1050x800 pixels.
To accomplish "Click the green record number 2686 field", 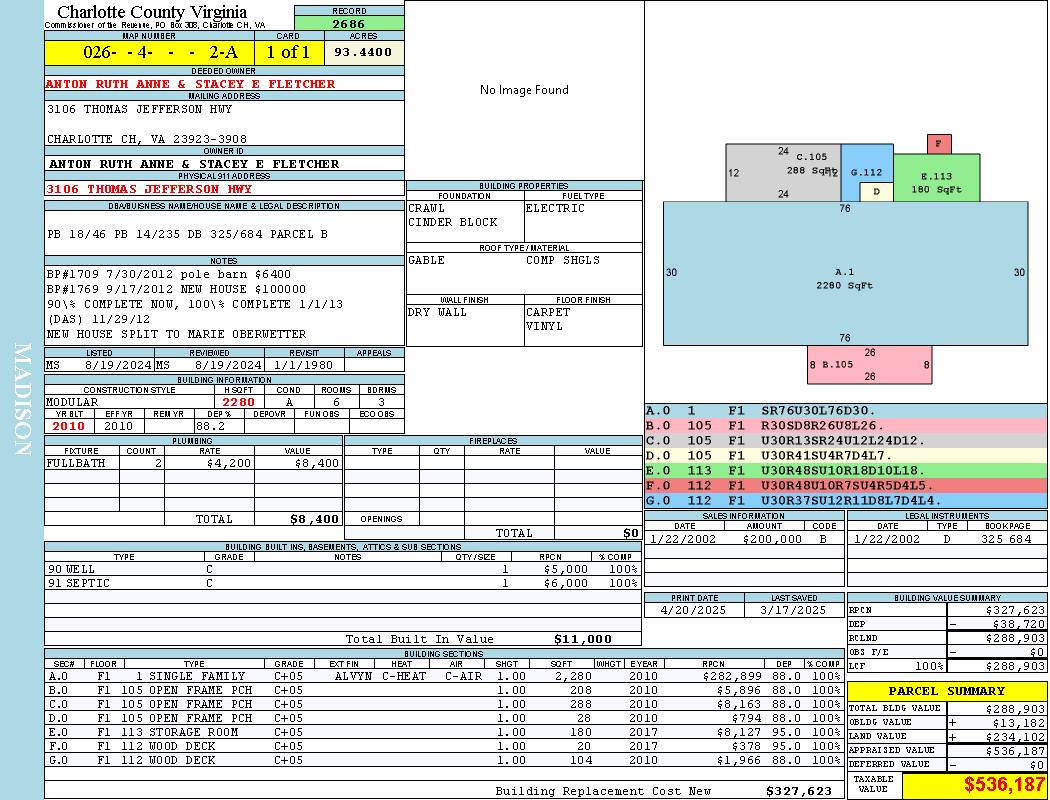I will 349,23.
